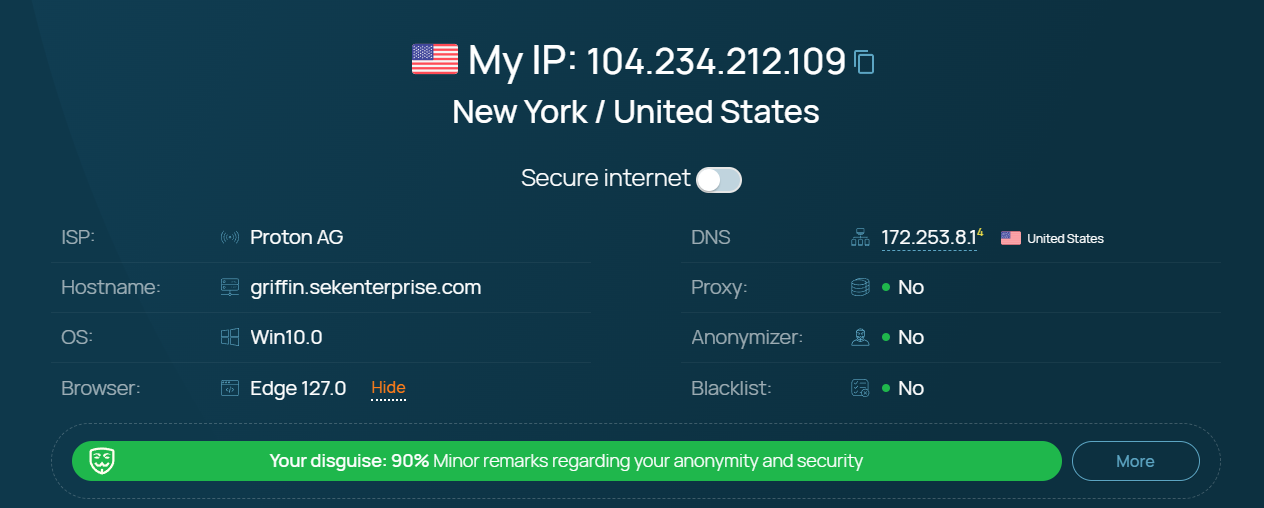Click the disguise mask shield icon
Viewport: 1264px width, 508px height.
click(x=102, y=461)
